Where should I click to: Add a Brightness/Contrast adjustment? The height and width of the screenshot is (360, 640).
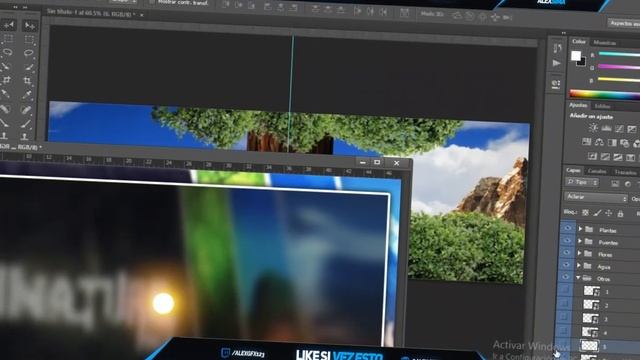point(593,128)
